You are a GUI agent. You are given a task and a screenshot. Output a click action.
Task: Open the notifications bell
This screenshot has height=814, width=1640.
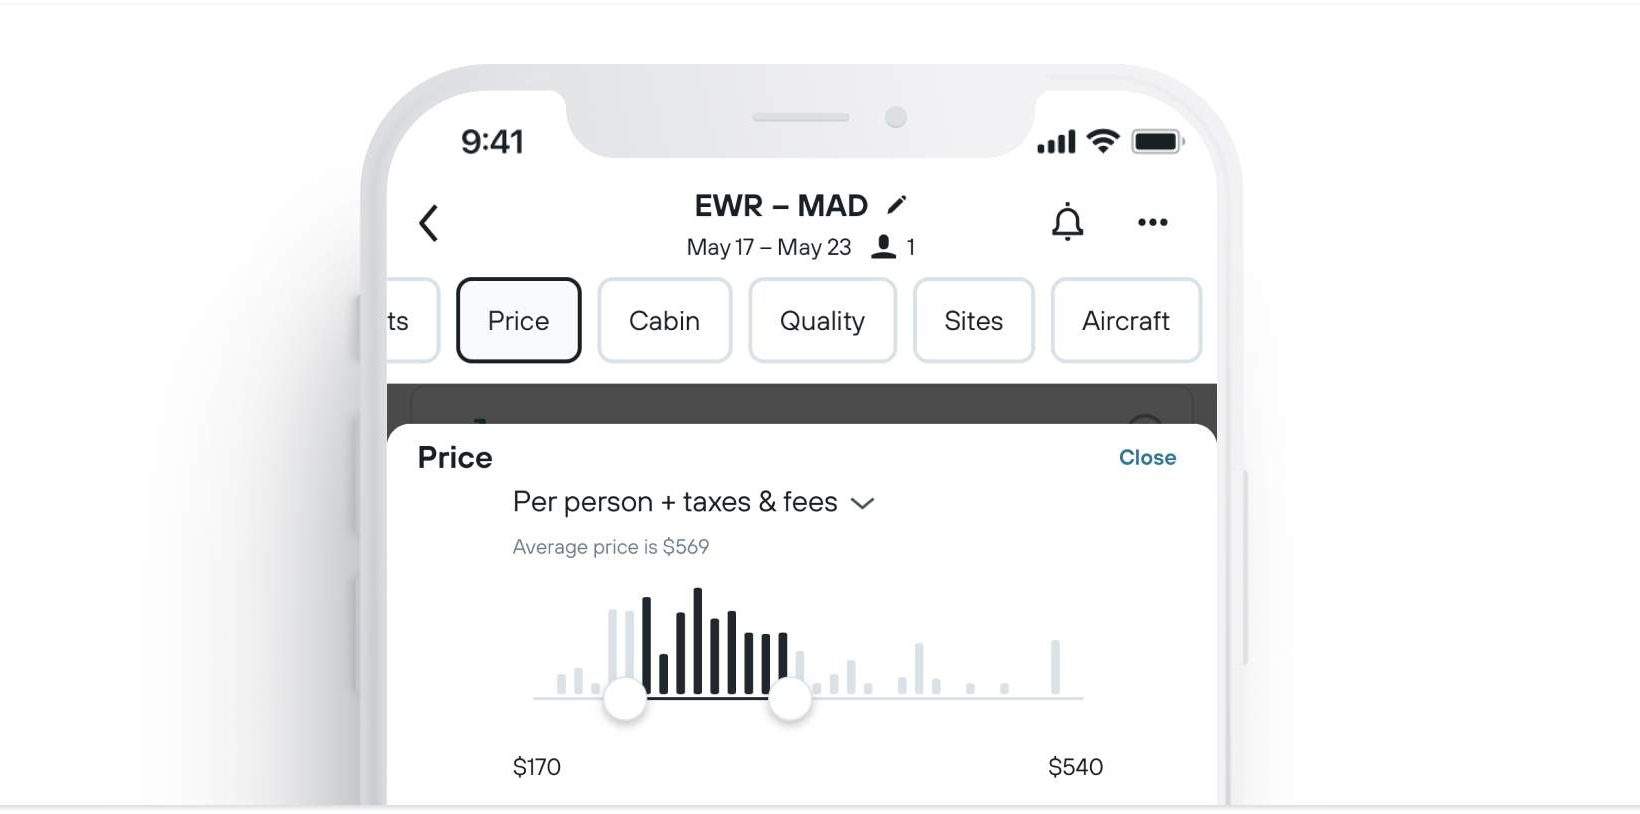[x=1068, y=222]
